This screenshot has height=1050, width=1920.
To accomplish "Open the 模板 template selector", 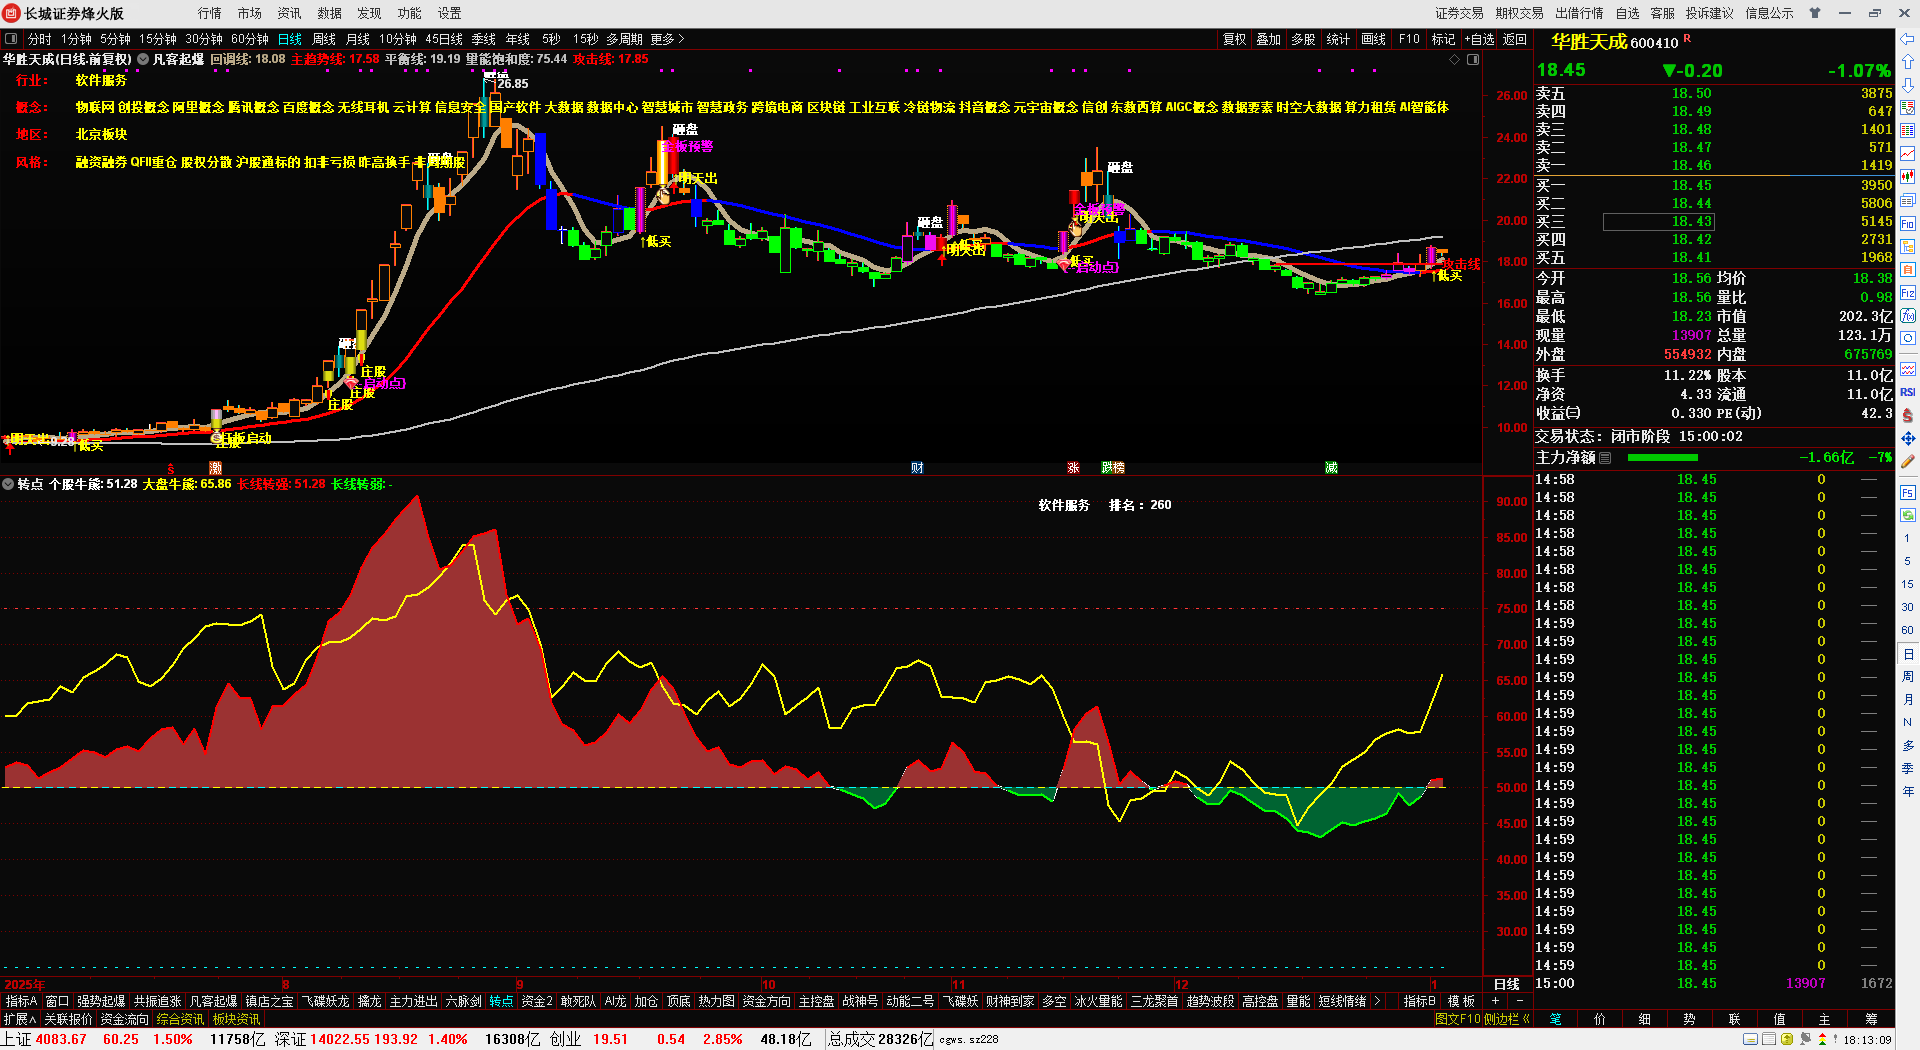I will pos(1461,1001).
